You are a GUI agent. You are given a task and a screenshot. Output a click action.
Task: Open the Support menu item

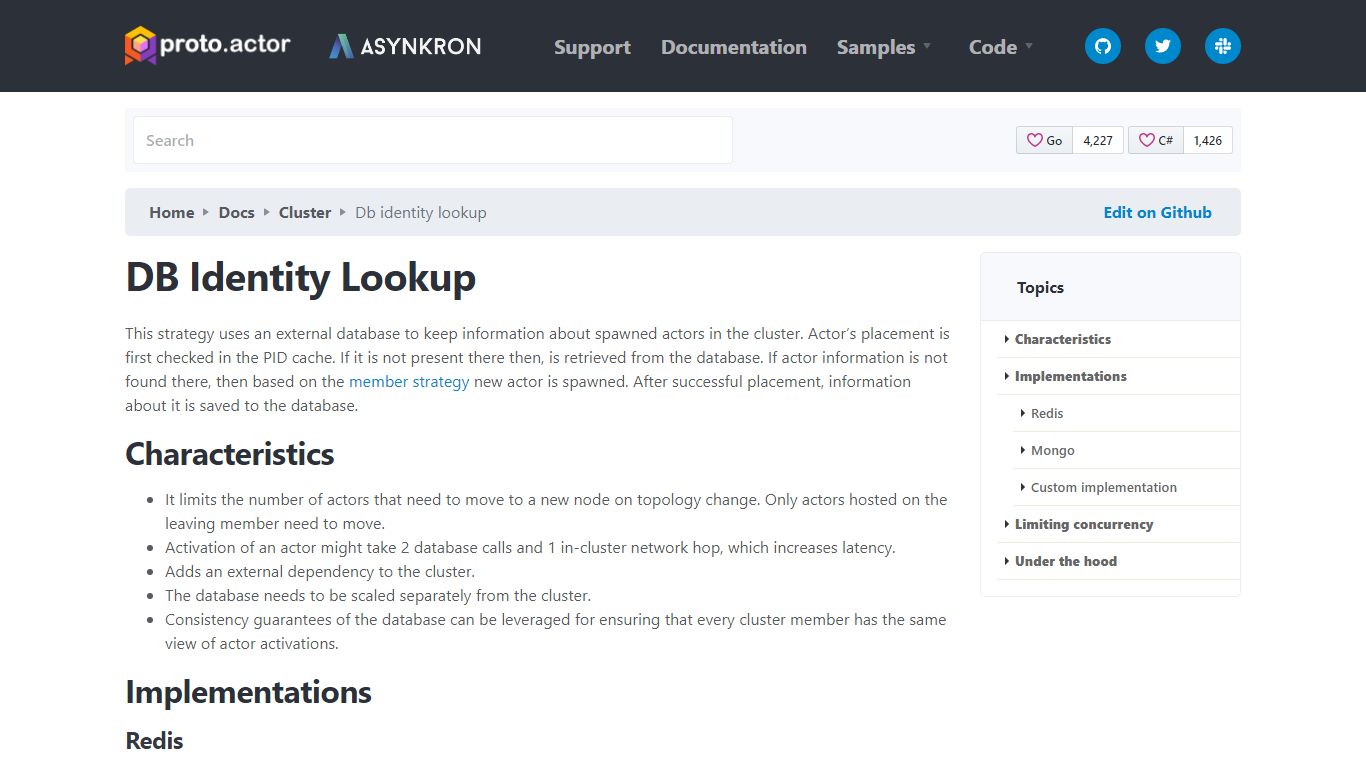[592, 47]
